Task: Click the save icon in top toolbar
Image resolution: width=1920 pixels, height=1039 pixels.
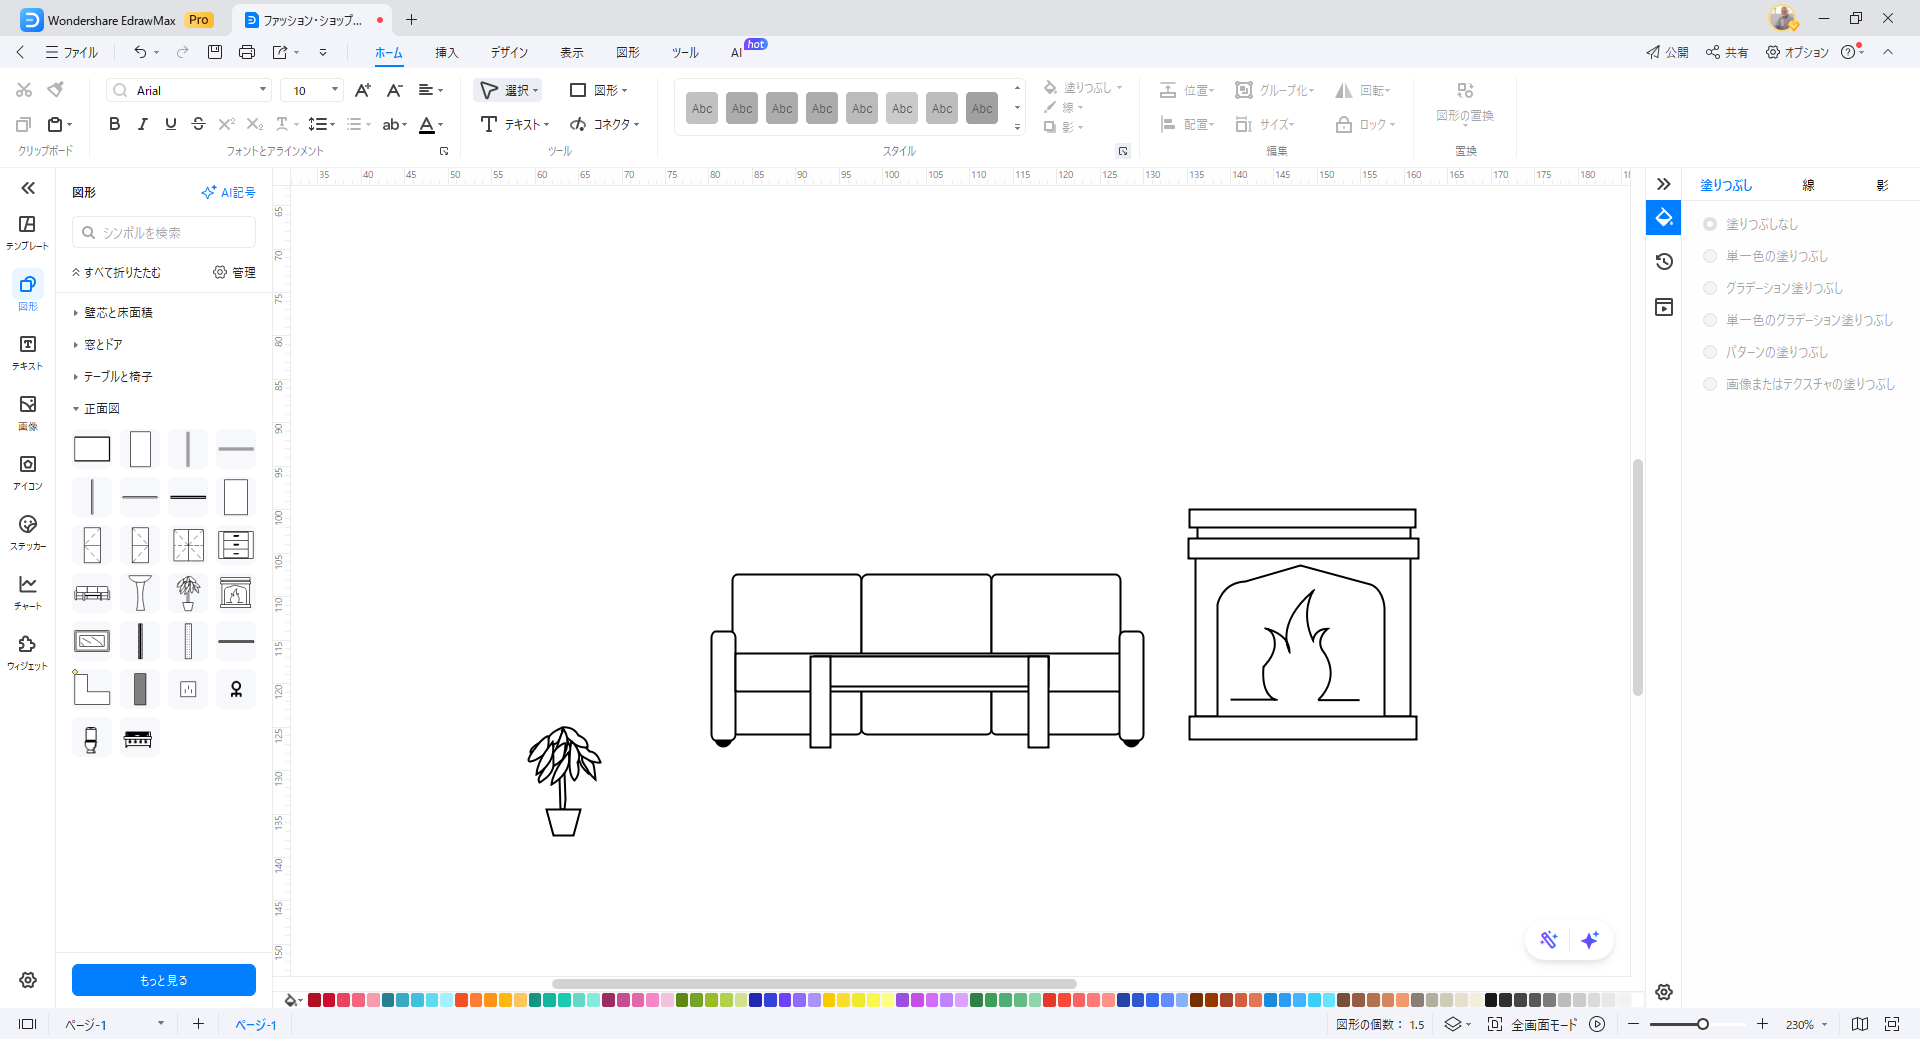Action: pyautogui.click(x=214, y=52)
